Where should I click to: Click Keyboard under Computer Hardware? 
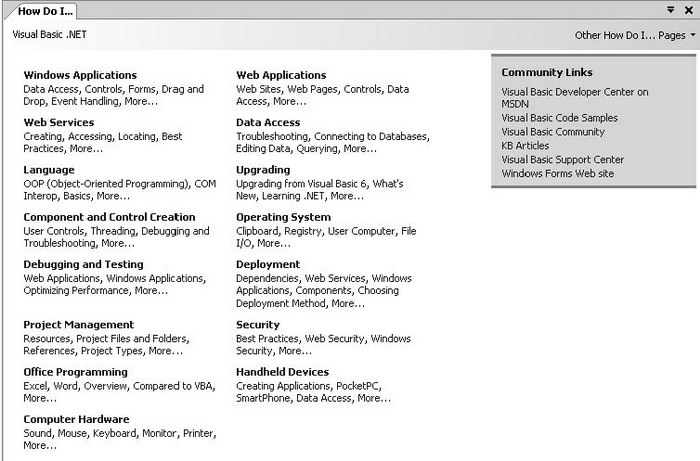[x=115, y=433]
